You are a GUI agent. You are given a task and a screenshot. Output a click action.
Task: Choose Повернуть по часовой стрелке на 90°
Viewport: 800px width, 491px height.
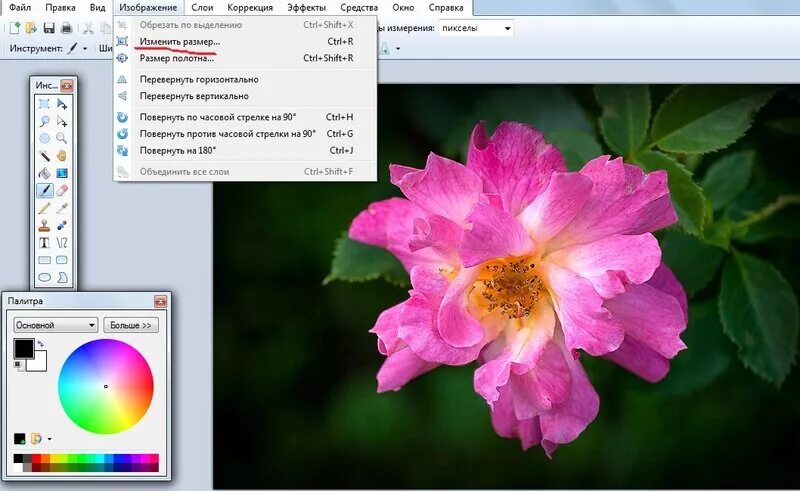point(245,117)
